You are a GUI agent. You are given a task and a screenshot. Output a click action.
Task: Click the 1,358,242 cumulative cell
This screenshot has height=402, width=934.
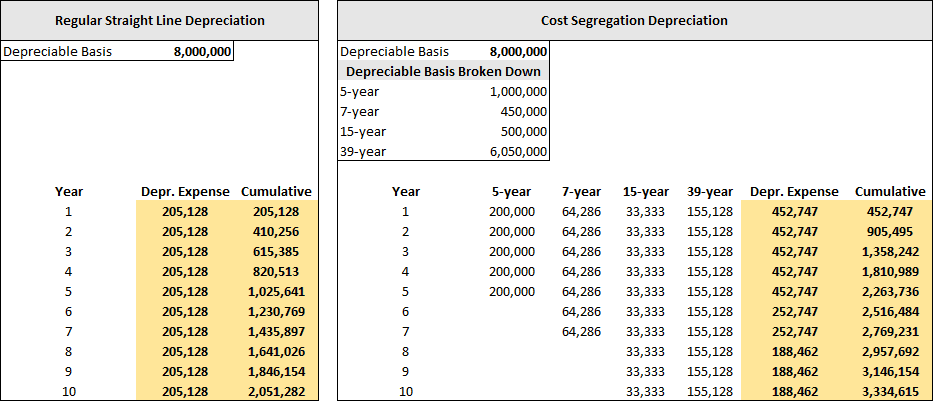pyautogui.click(x=890, y=251)
